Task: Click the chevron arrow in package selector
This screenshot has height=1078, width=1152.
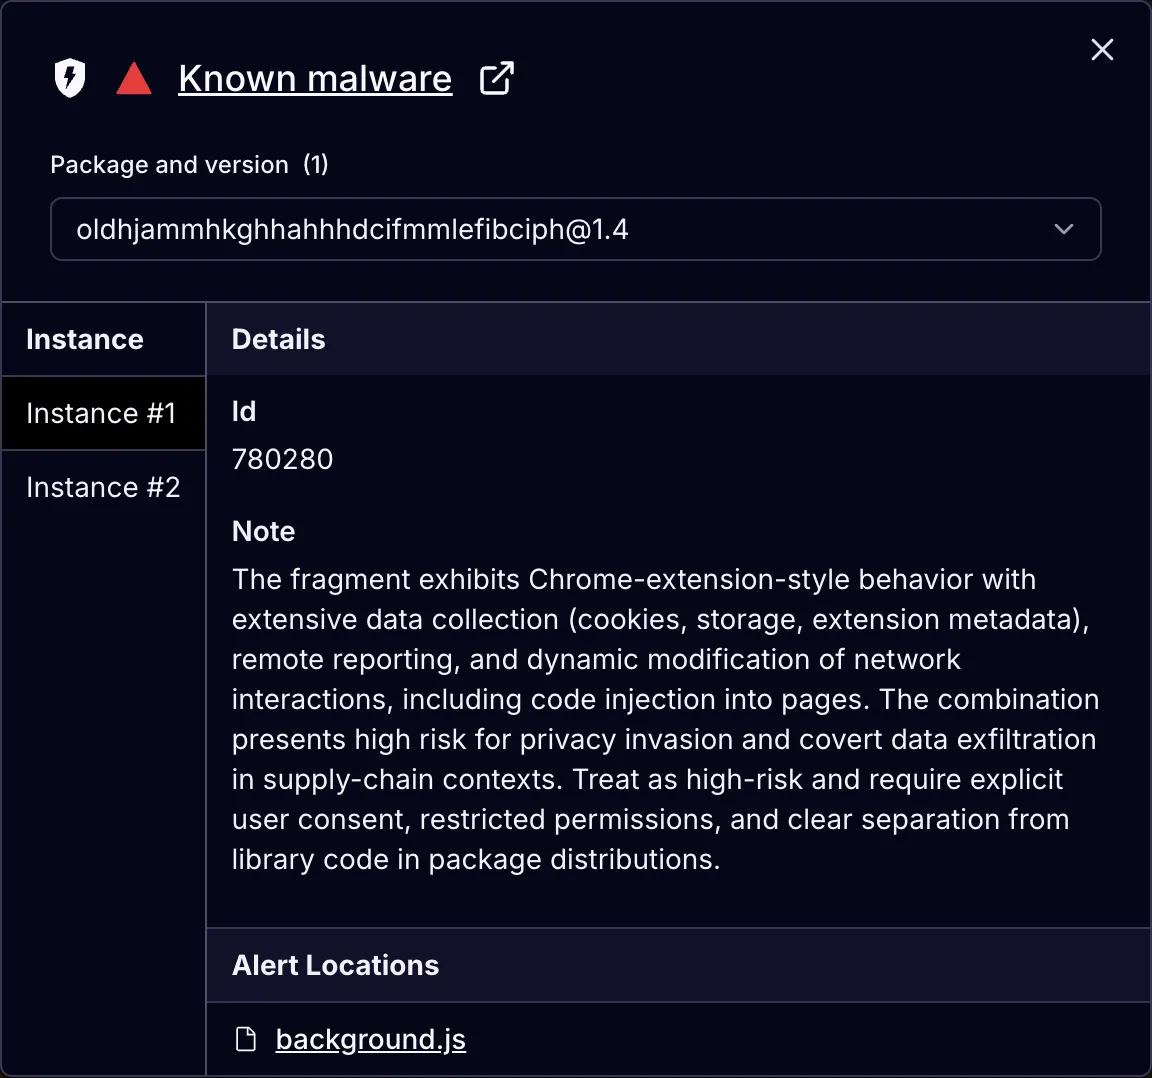Action: point(1064,230)
